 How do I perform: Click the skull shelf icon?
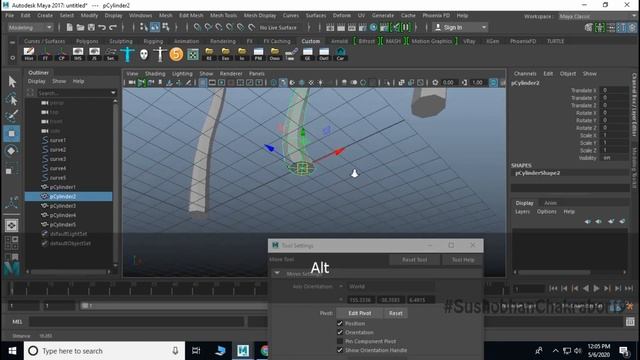click(144, 54)
